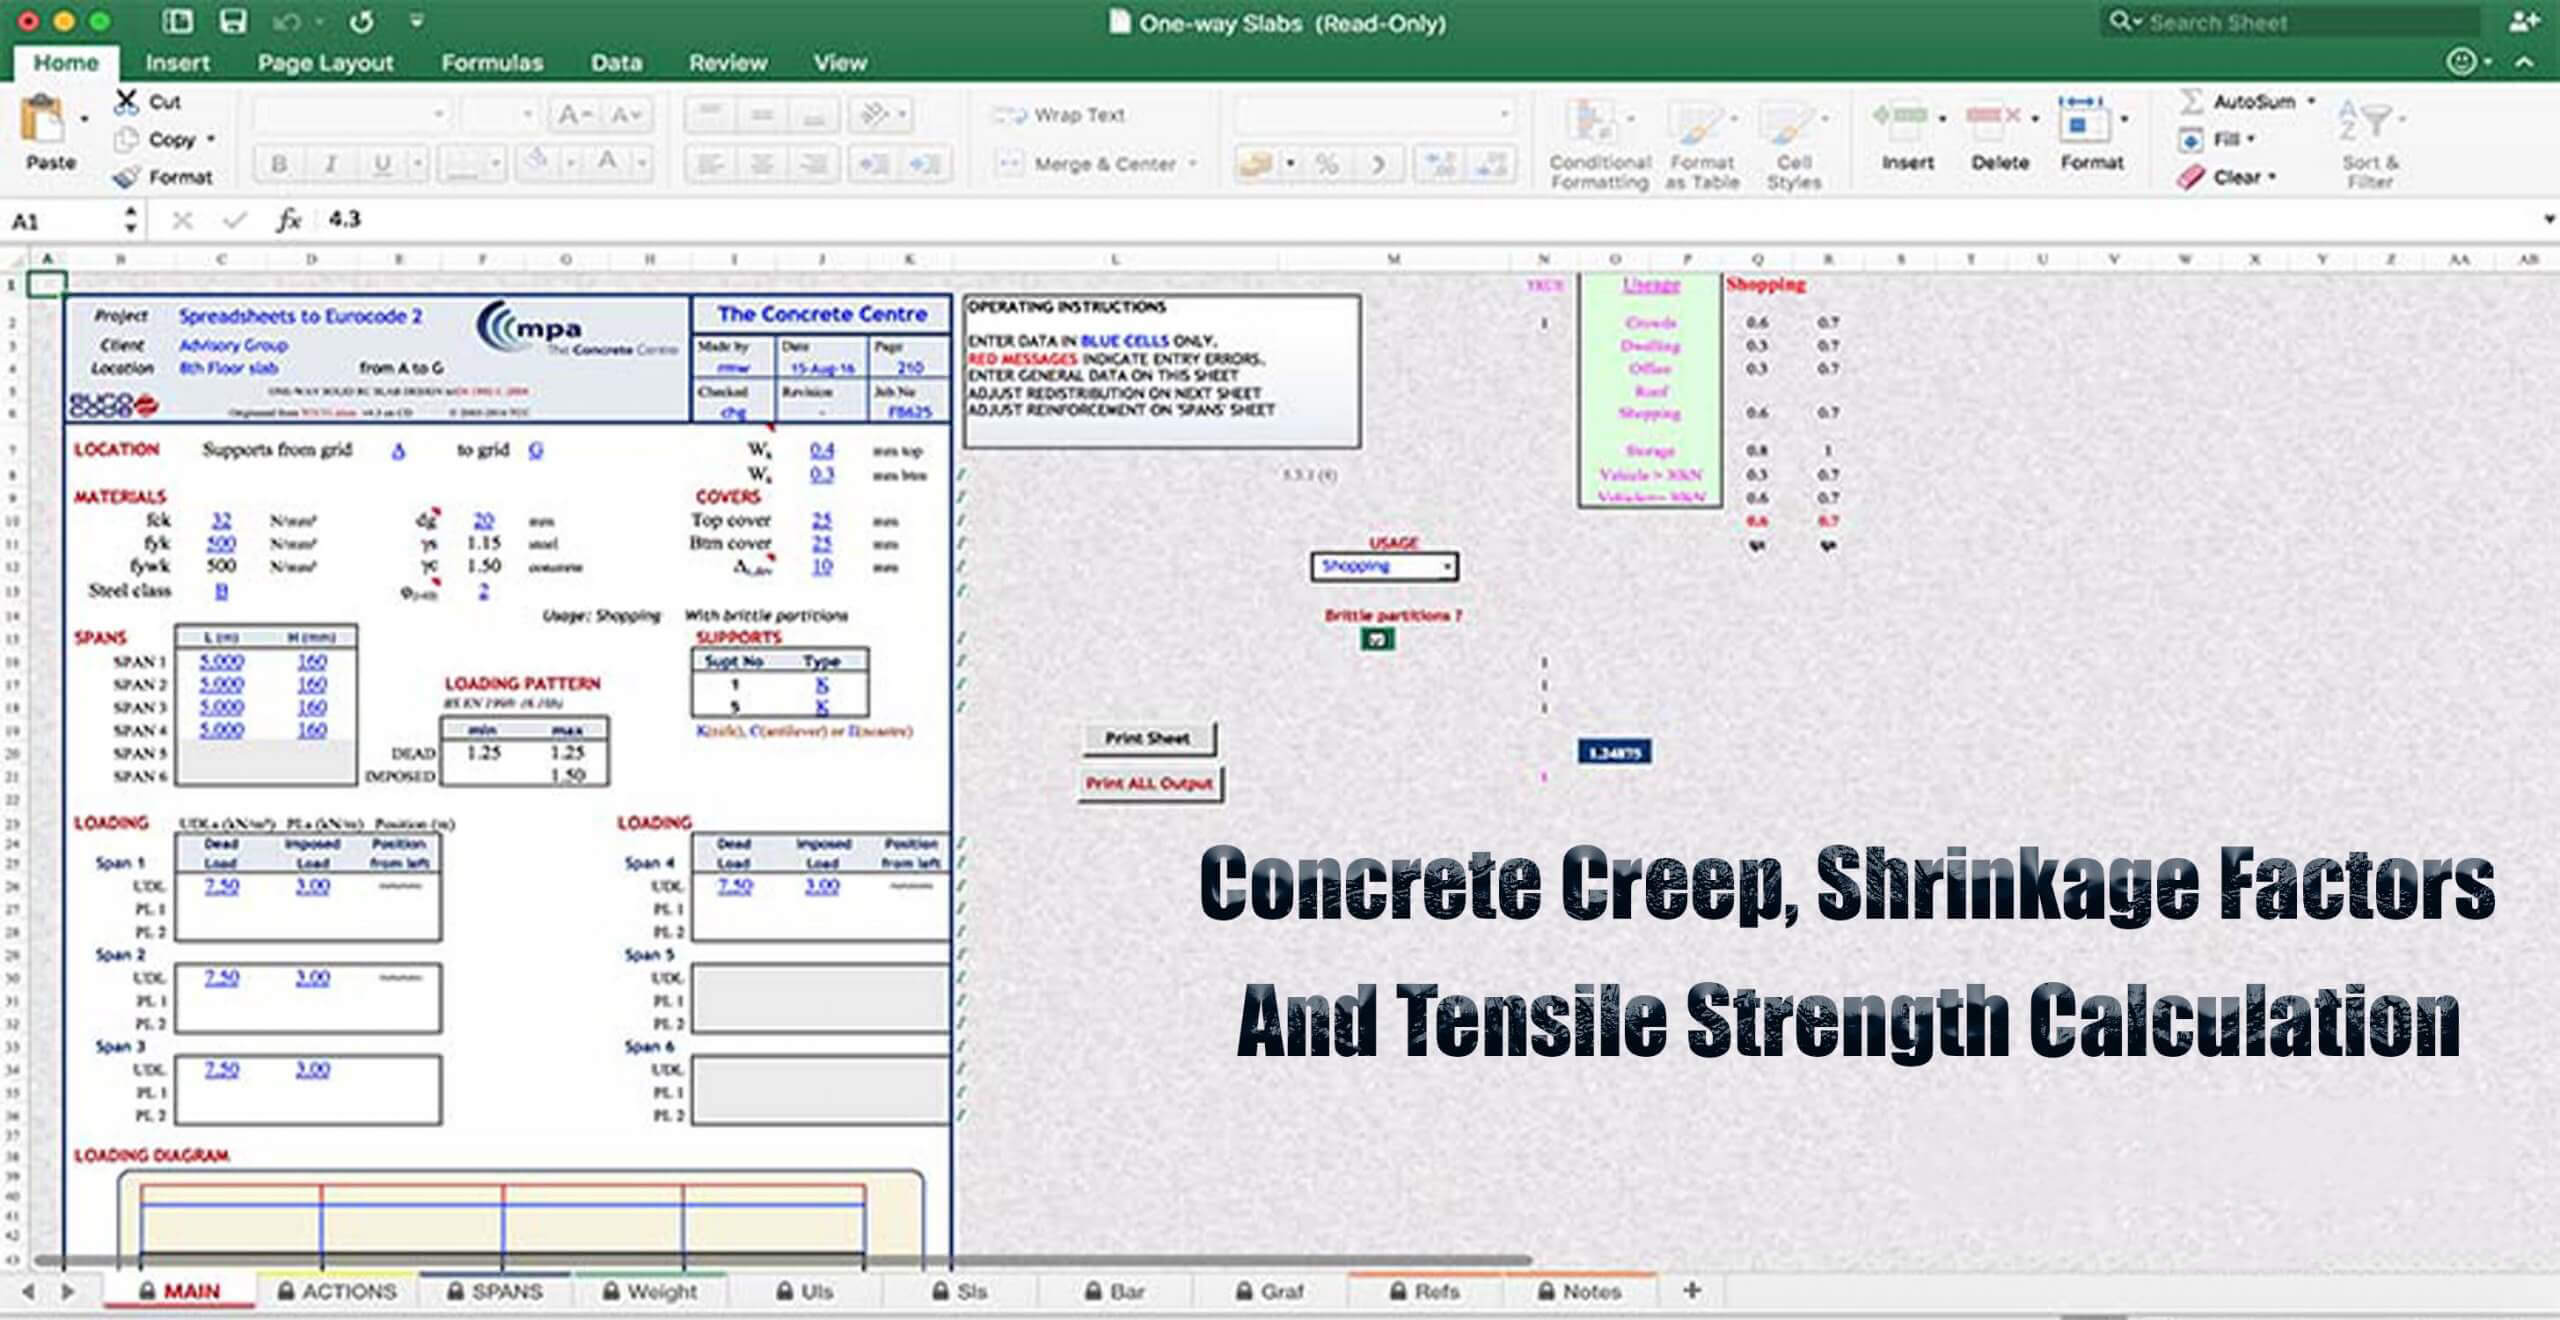The width and height of the screenshot is (2560, 1320).
Task: Switch to the Insert ribbon tab
Action: tap(177, 63)
